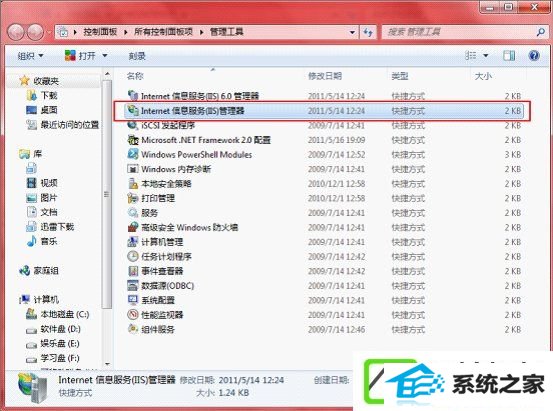
Task: Open the help question mark icon
Action: click(534, 55)
